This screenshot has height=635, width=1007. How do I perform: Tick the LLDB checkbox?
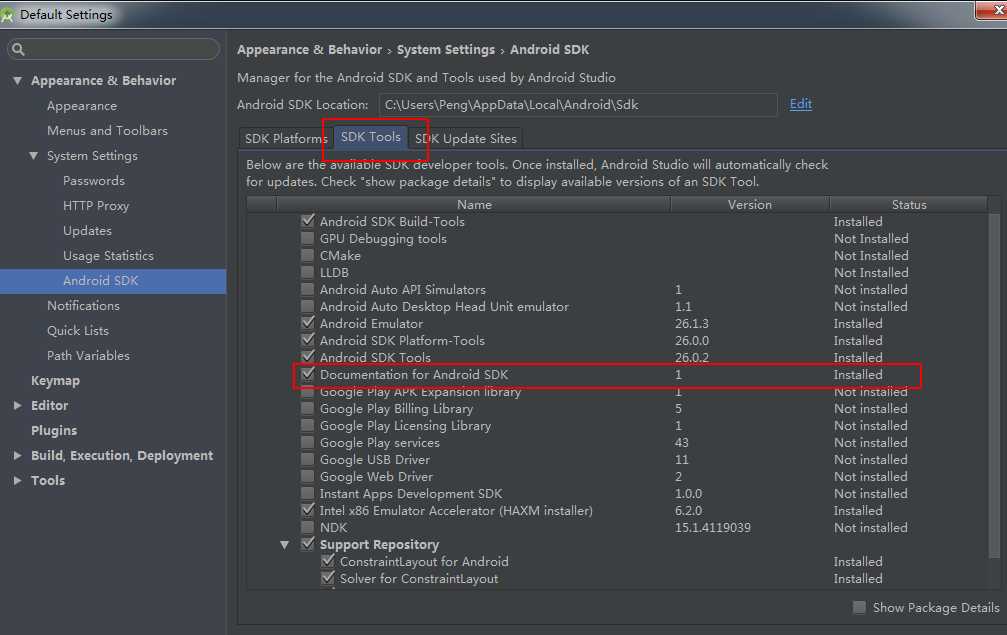pos(308,272)
